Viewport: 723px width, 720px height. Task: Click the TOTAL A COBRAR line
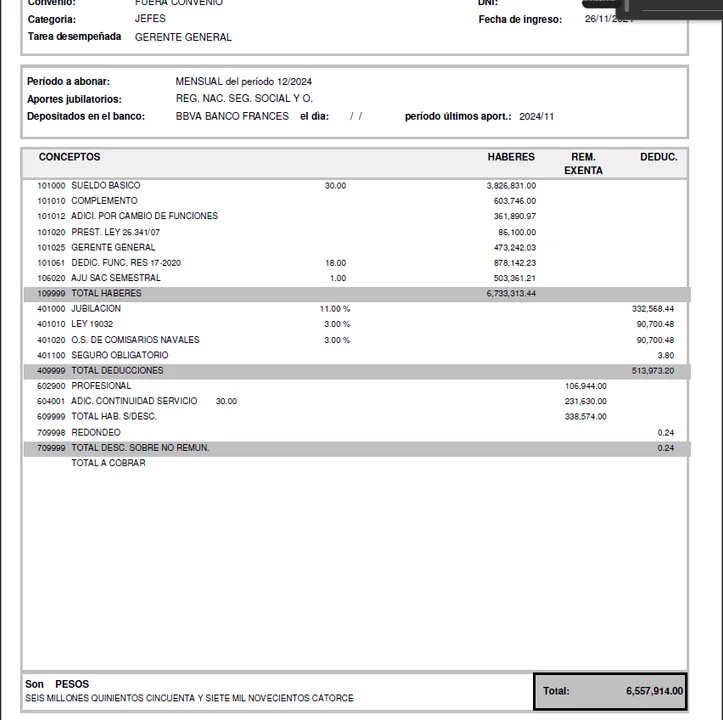[x=108, y=464]
